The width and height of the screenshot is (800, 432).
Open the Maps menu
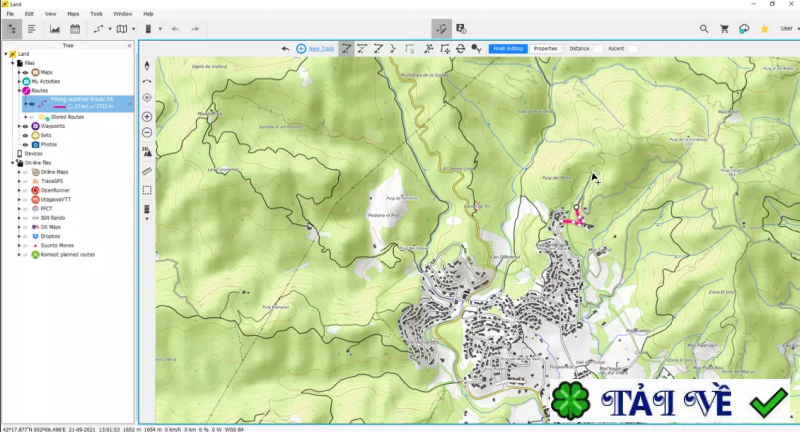73,14
